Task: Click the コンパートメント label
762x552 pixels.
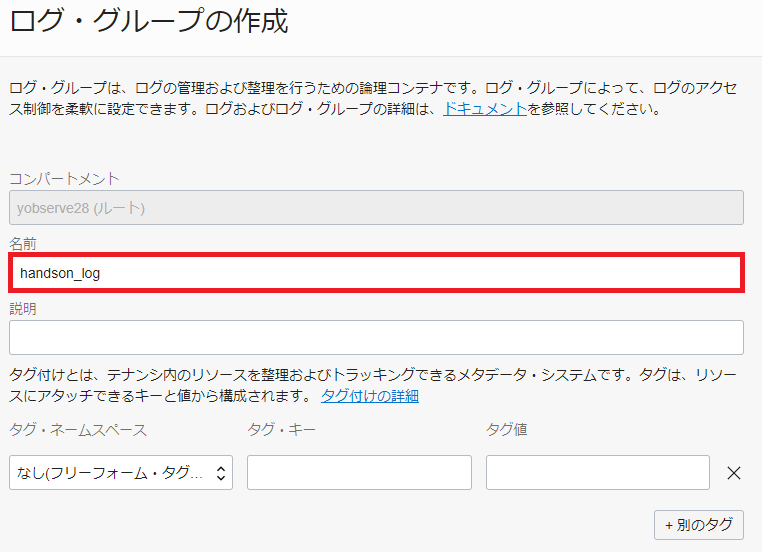Action: coord(64,179)
